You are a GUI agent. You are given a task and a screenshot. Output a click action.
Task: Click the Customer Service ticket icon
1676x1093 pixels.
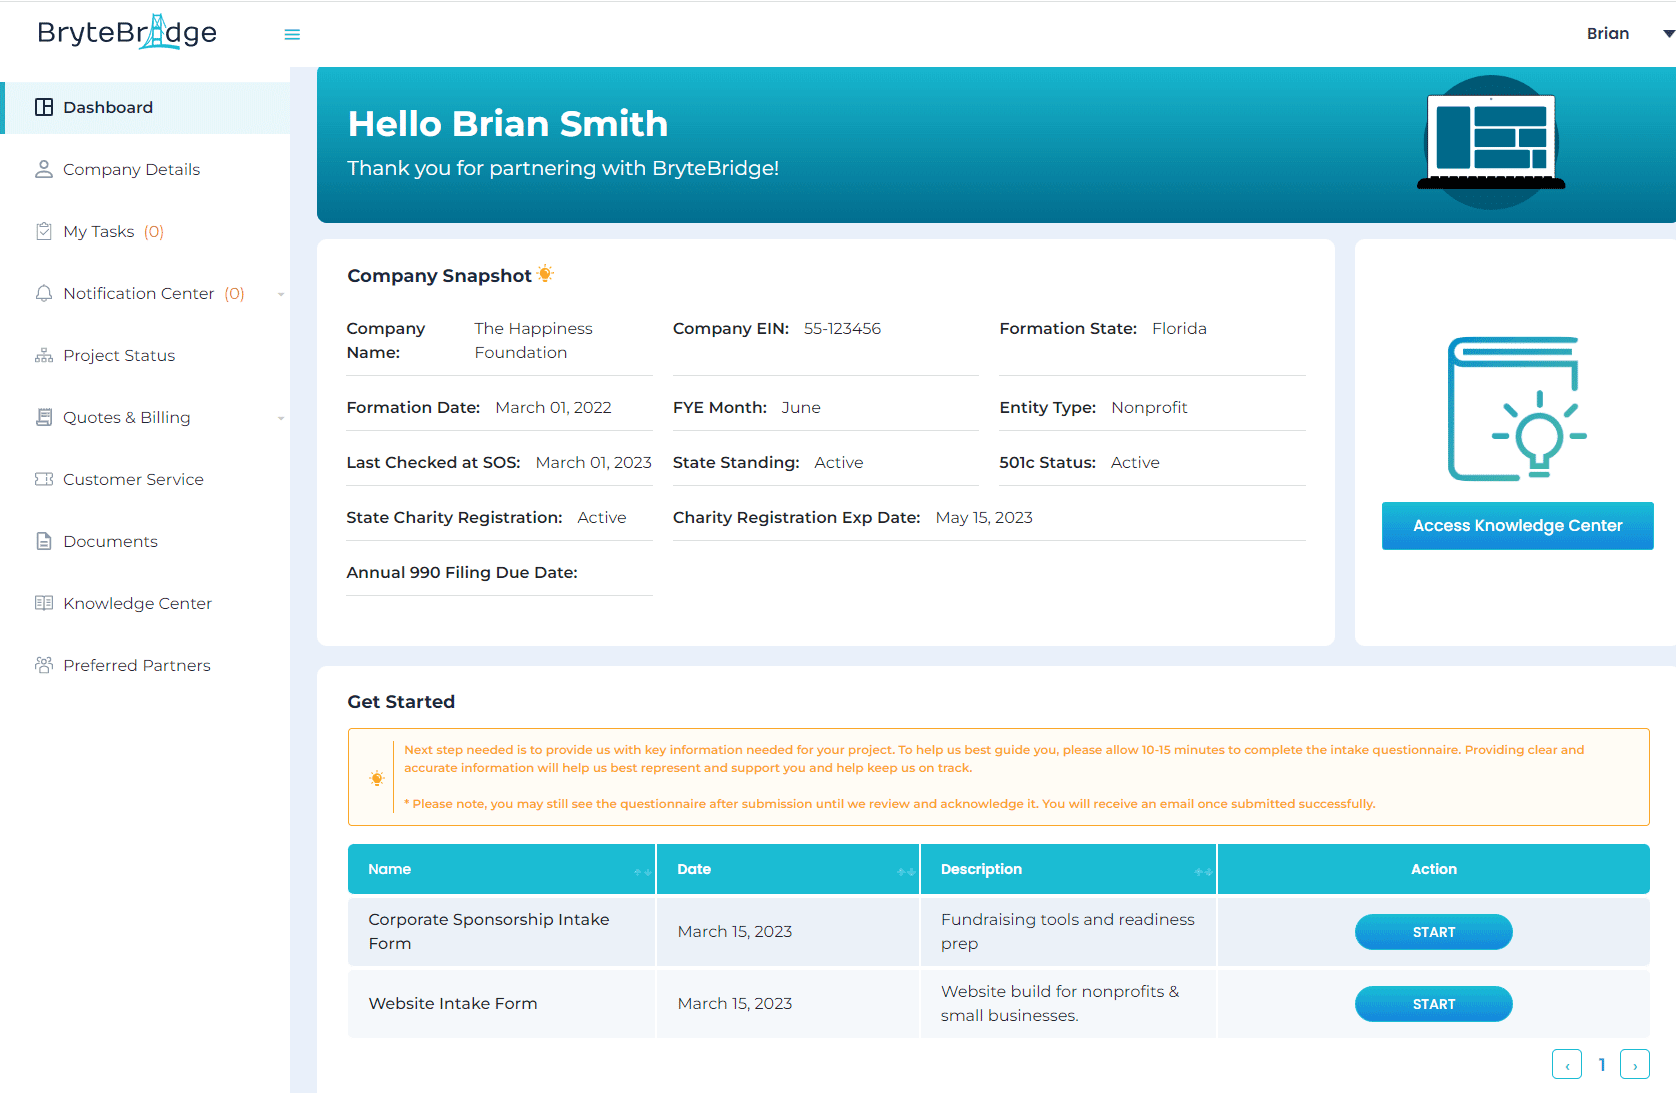tap(44, 479)
